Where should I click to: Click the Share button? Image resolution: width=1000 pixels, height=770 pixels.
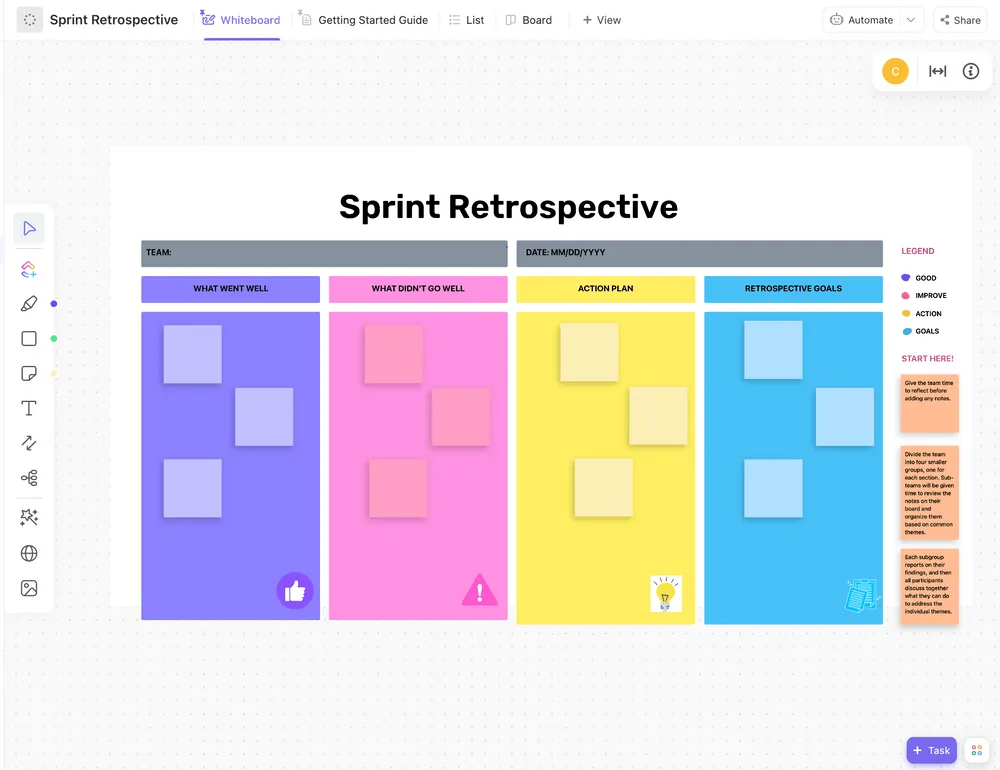click(x=960, y=20)
